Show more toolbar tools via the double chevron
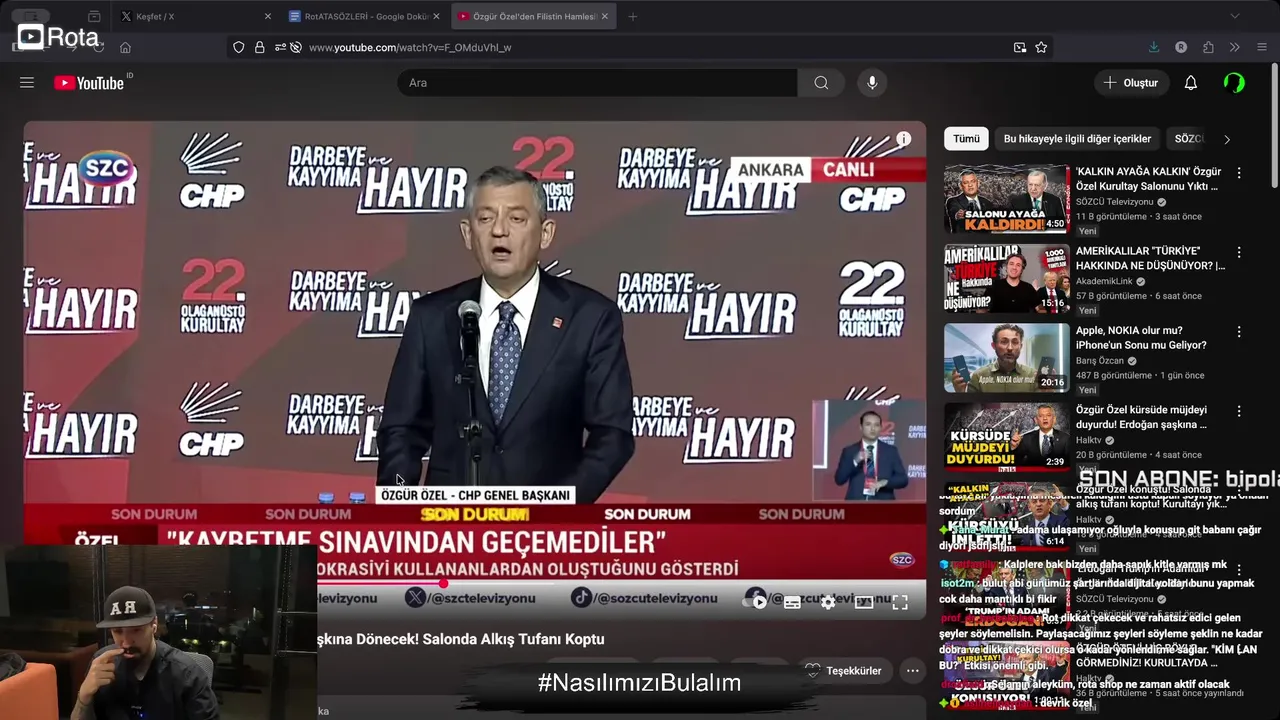This screenshot has width=1280, height=720. point(1234,47)
